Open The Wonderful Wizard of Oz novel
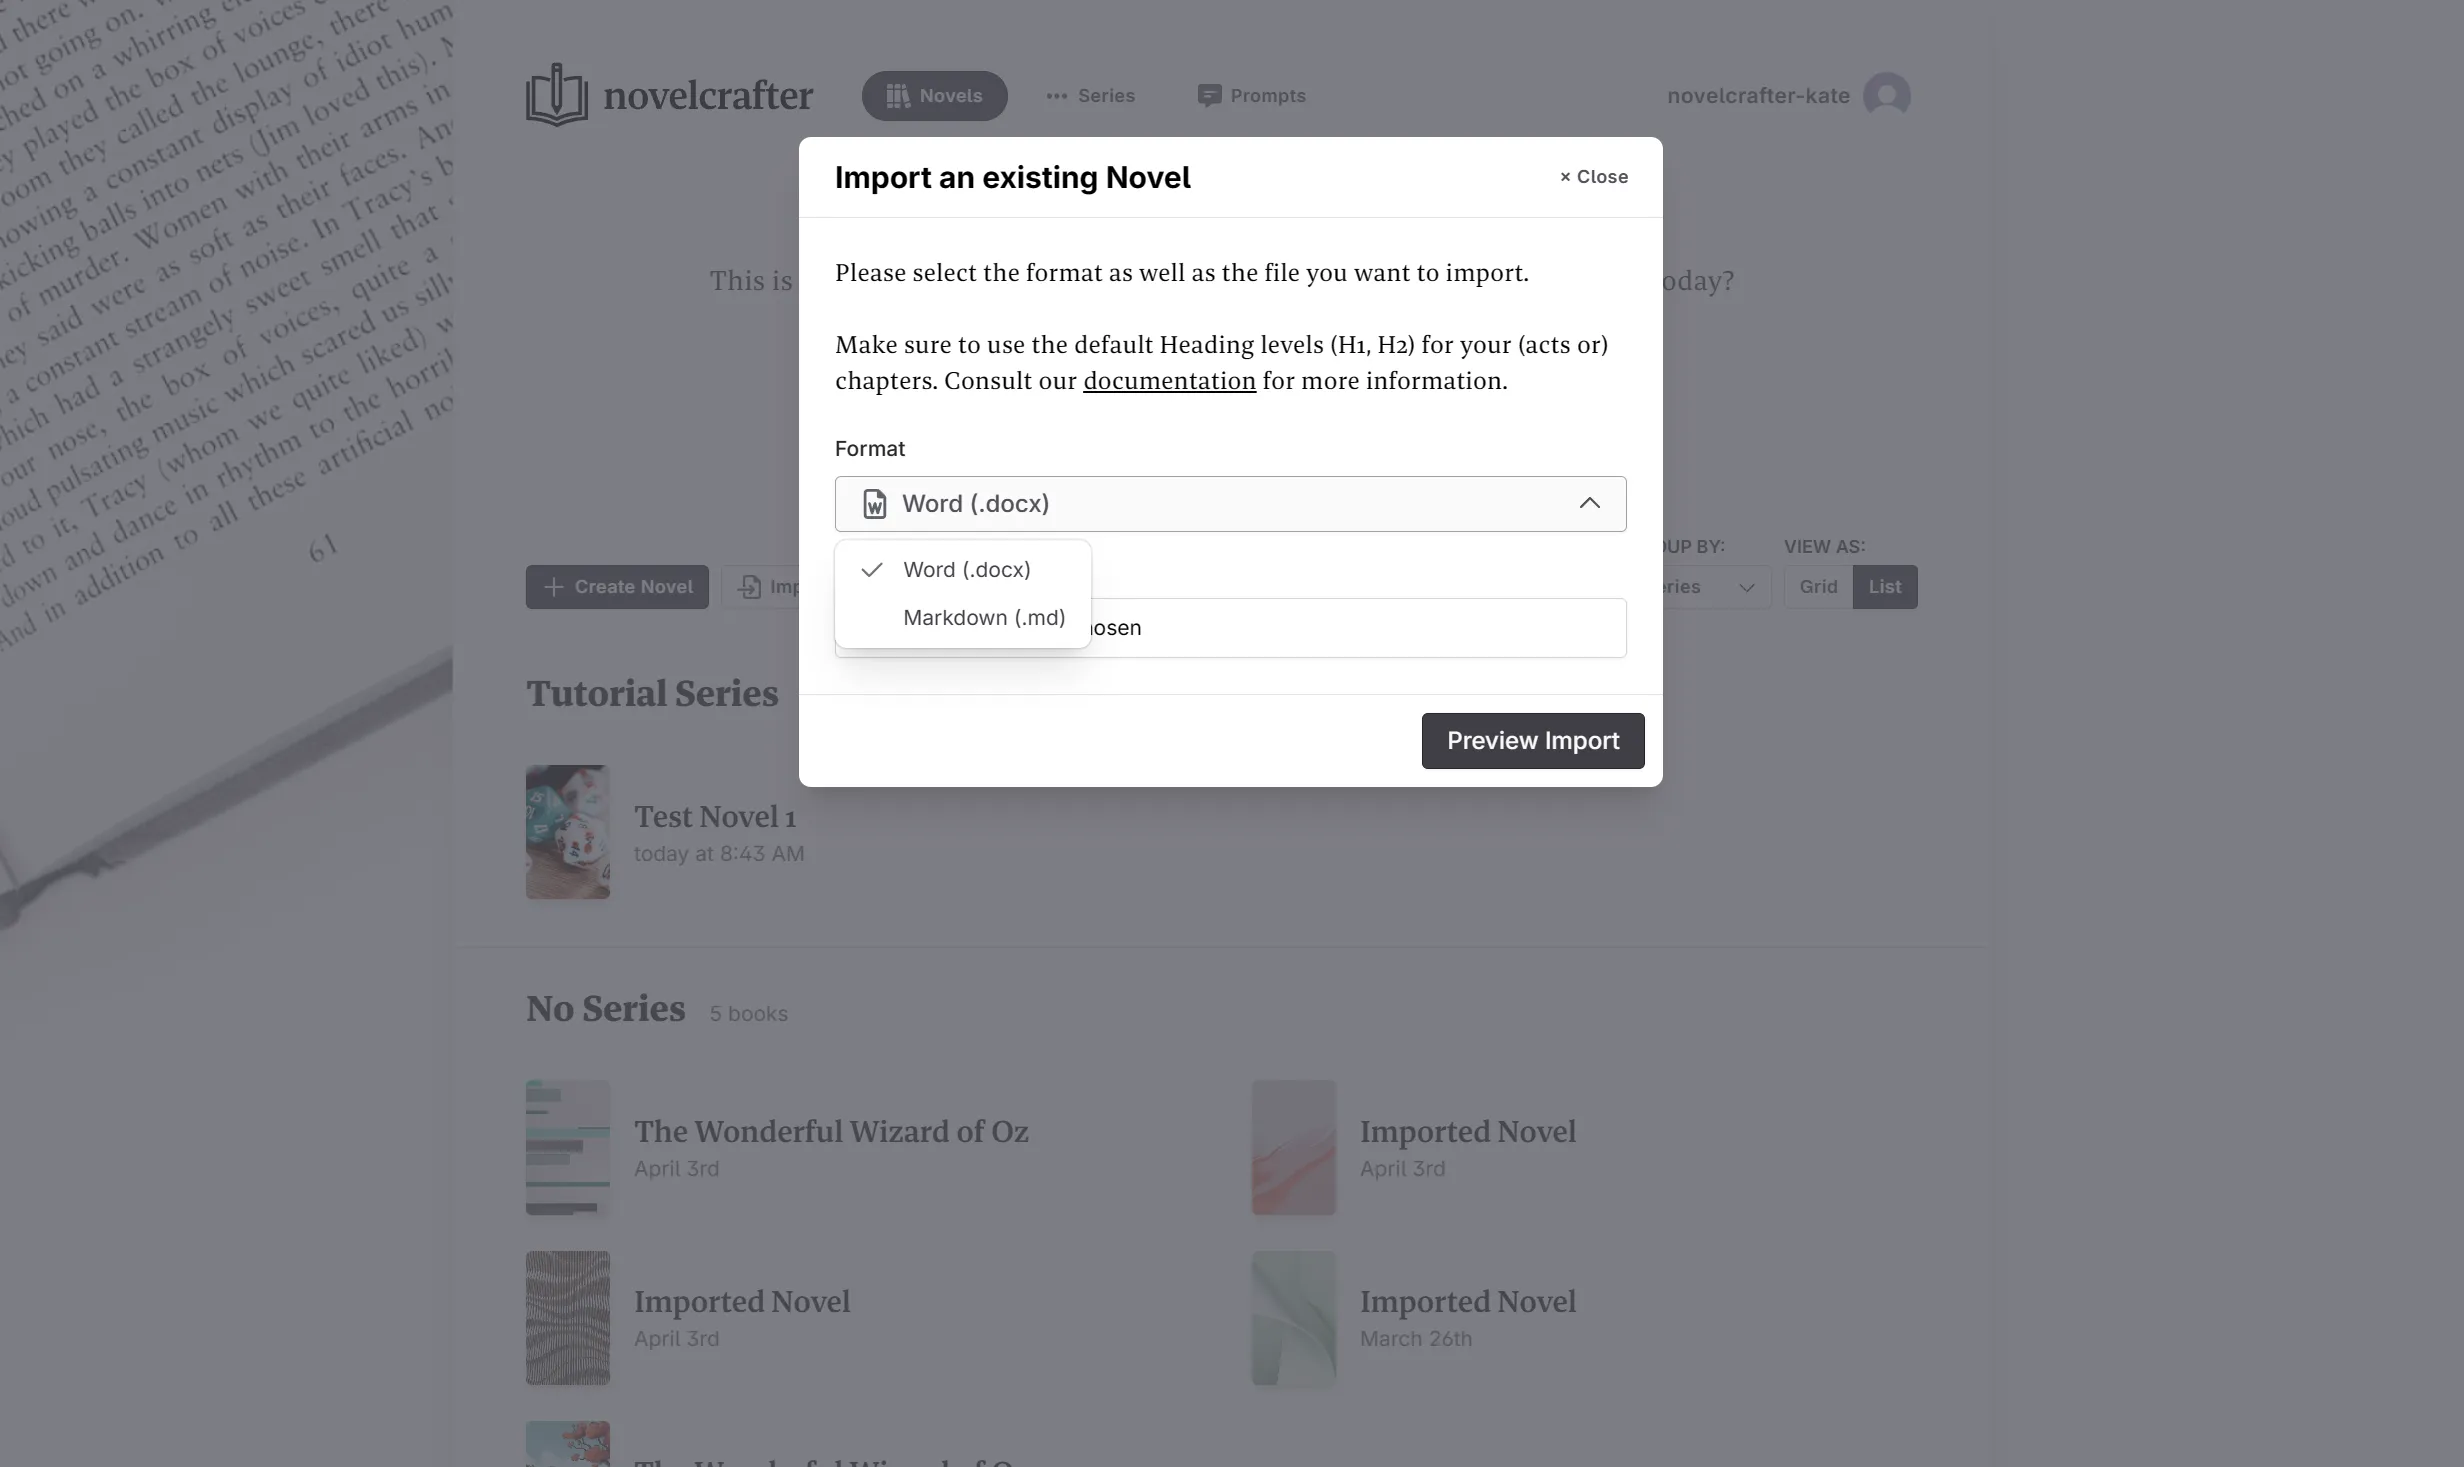The height and width of the screenshot is (1467, 2464). click(x=830, y=1131)
